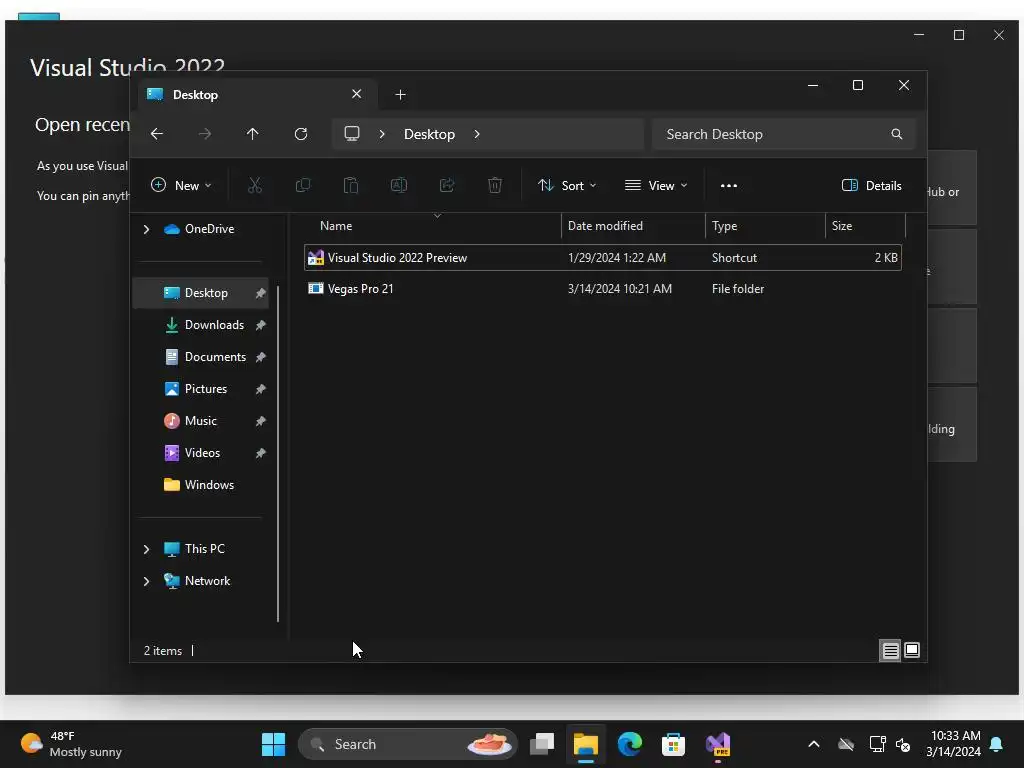1024x768 pixels.
Task: Open the notification bell
Action: click(x=997, y=744)
